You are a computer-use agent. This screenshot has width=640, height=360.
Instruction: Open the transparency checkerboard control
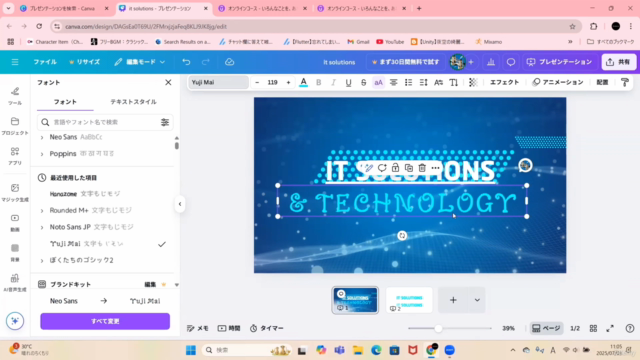473,82
